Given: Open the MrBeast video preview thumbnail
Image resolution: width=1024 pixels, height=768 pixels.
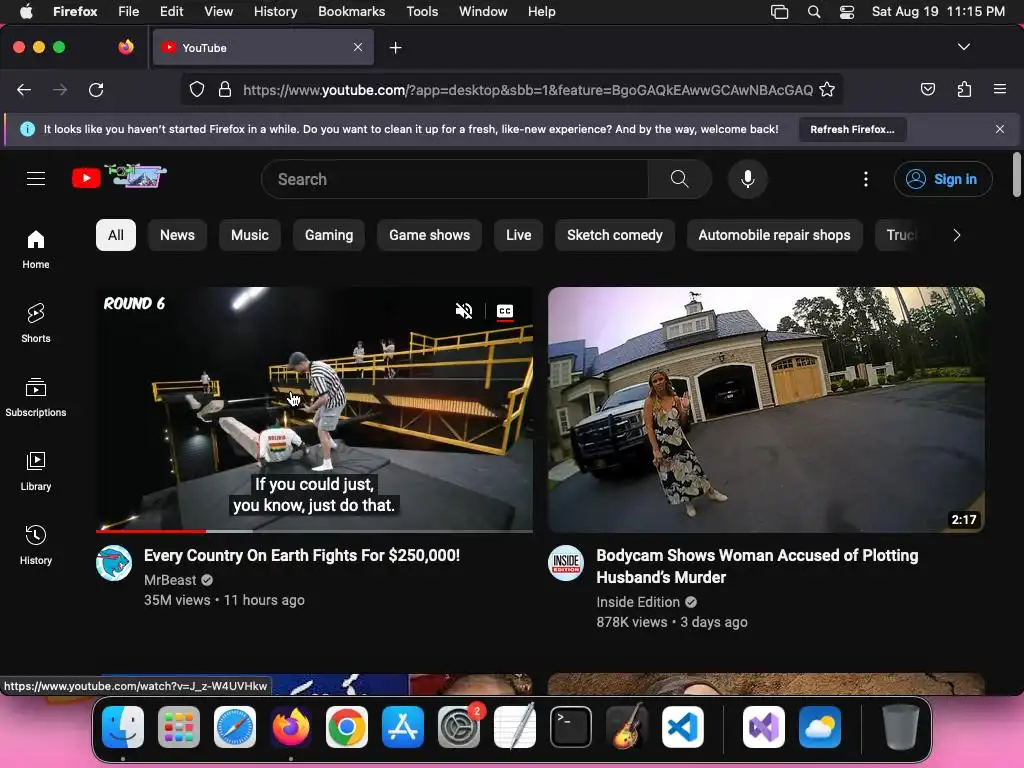Looking at the screenshot, I should 314,409.
